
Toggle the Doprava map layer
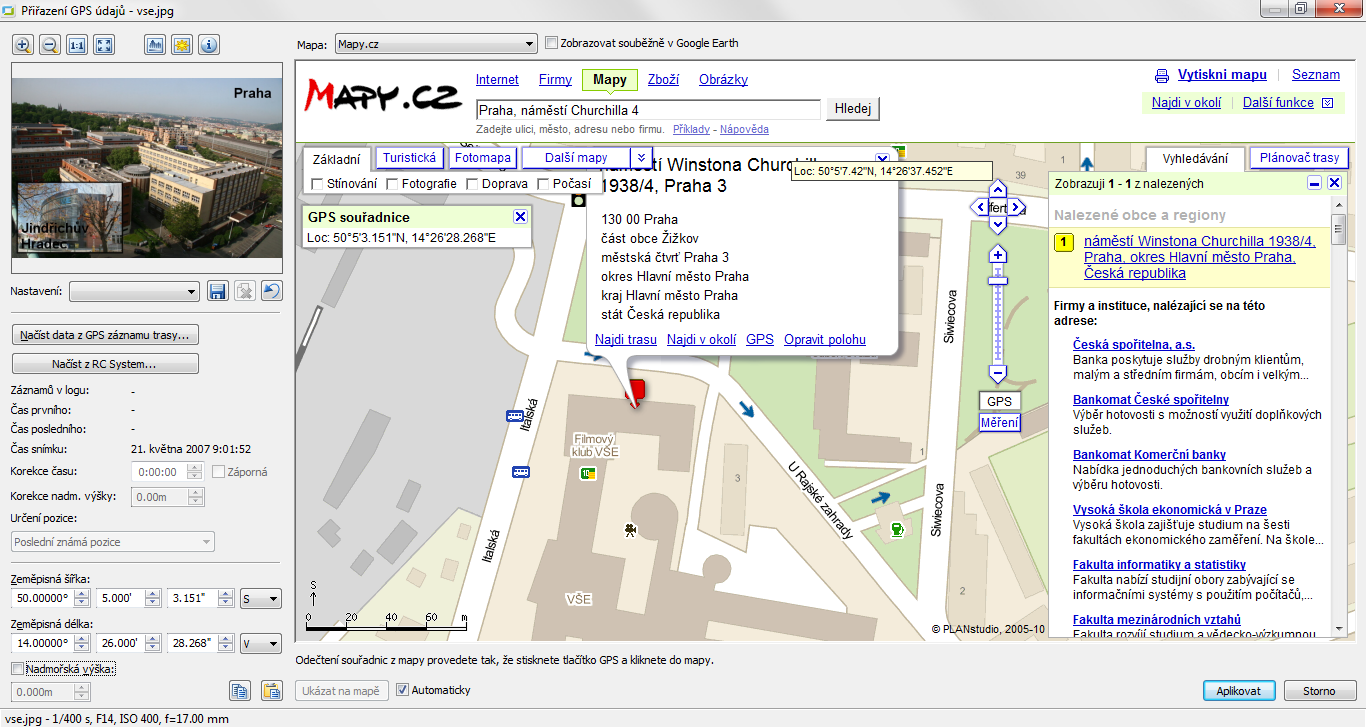[x=470, y=184]
